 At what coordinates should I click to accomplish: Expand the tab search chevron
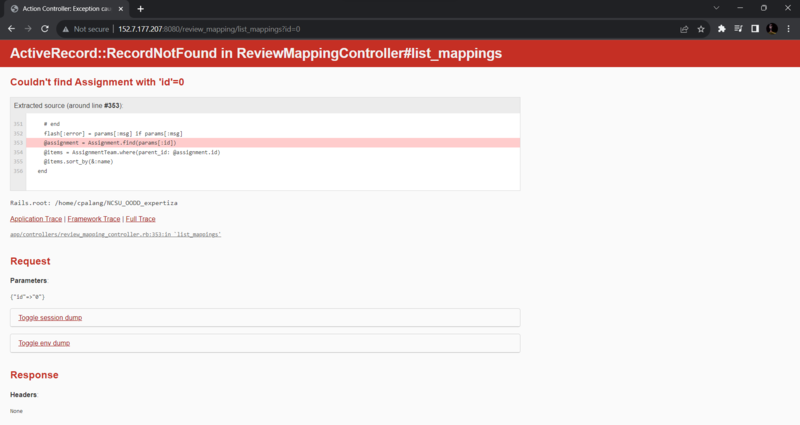716,8
